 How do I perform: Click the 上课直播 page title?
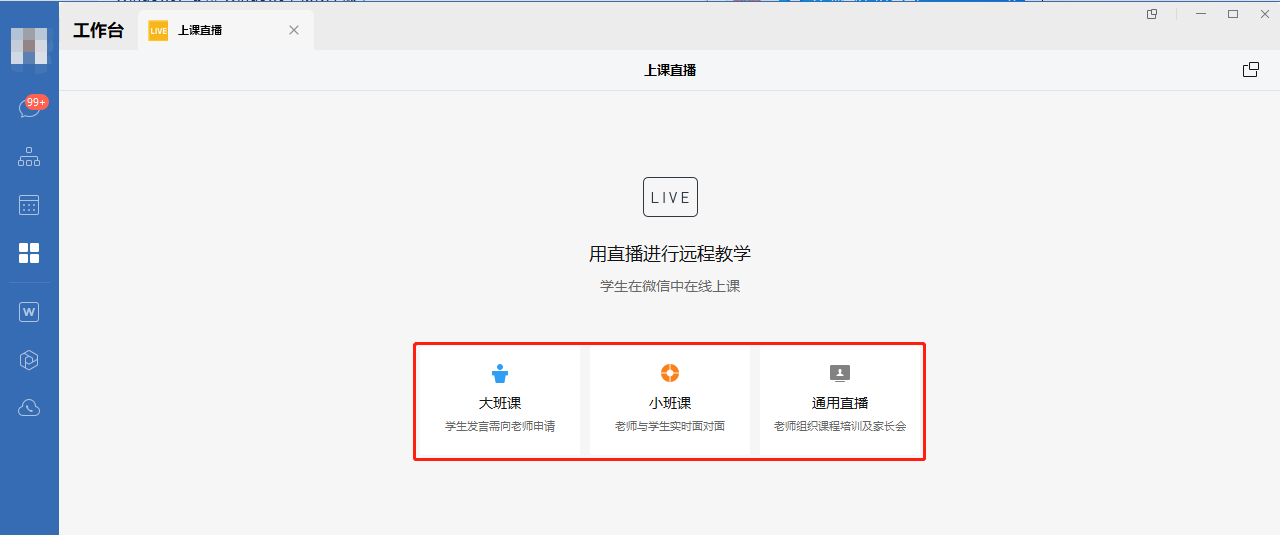pos(670,70)
